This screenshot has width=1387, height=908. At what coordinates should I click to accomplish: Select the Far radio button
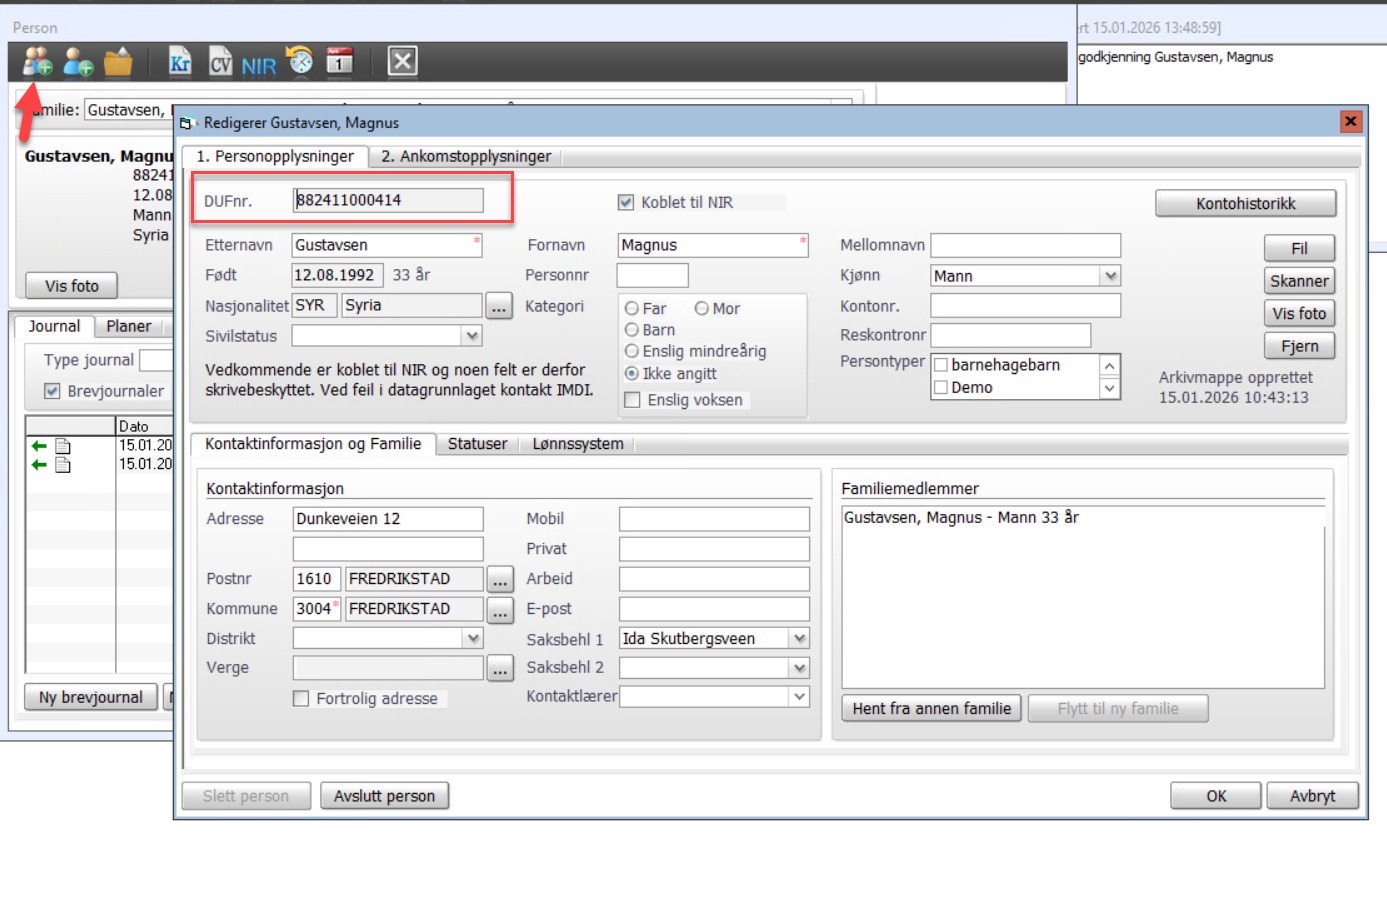tap(632, 309)
